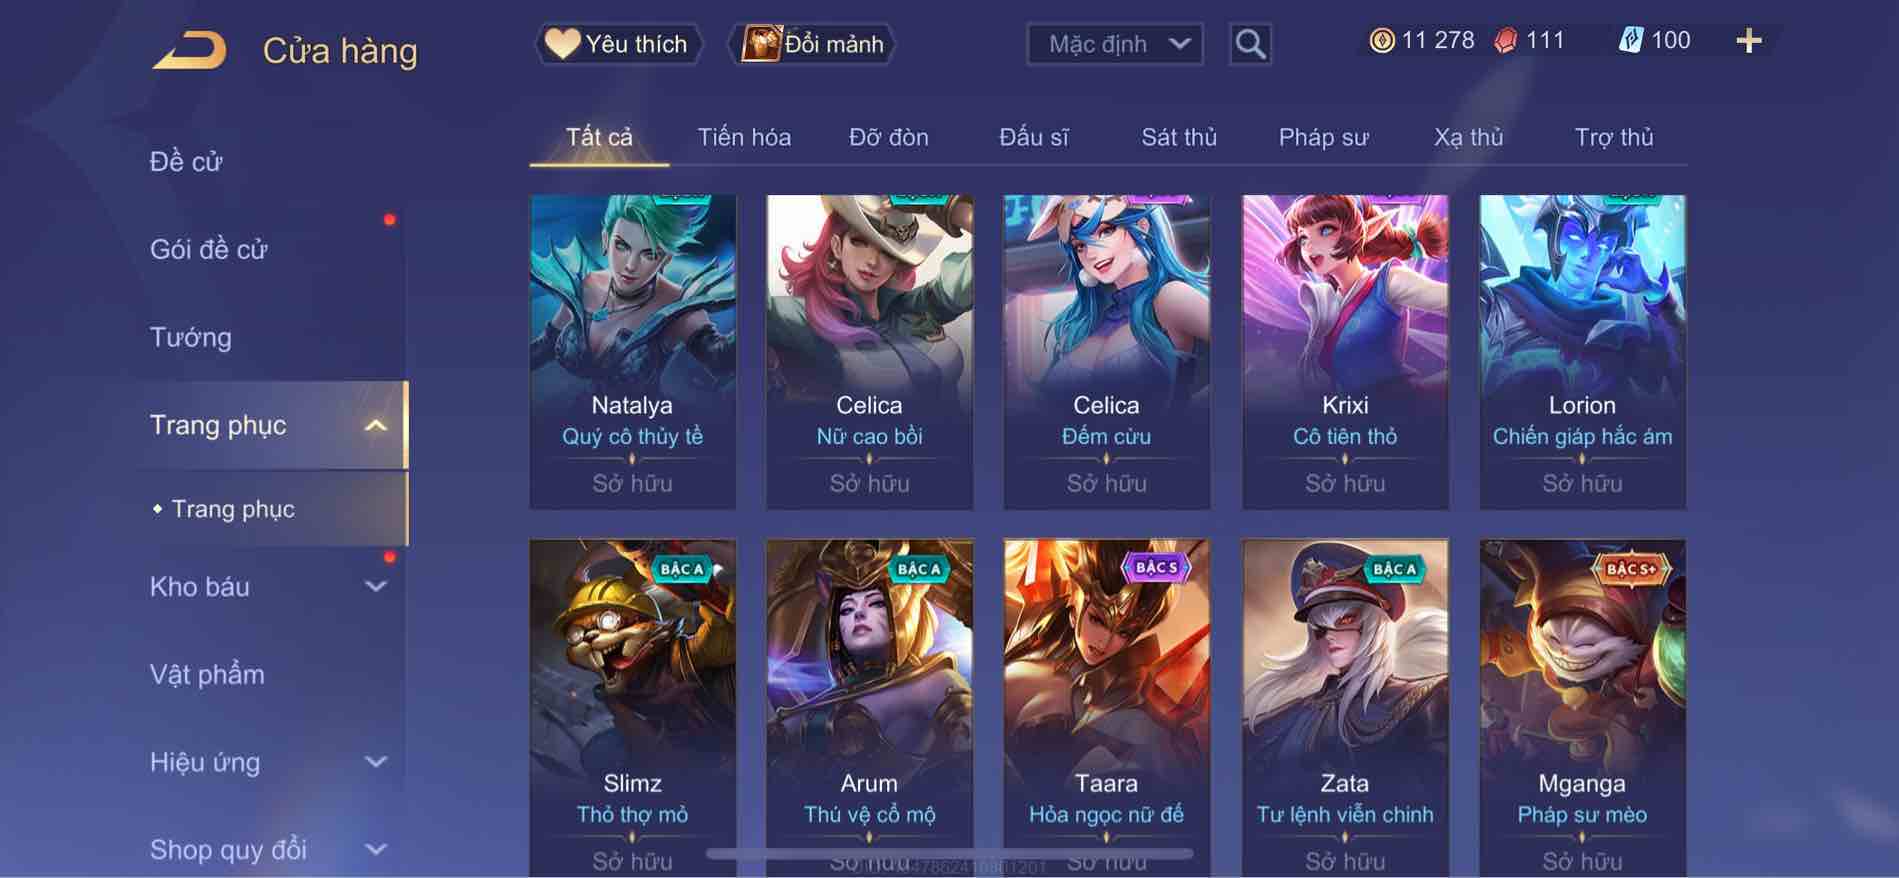The width and height of the screenshot is (1899, 878).
Task: Open the search magnifier icon
Action: 1250,44
